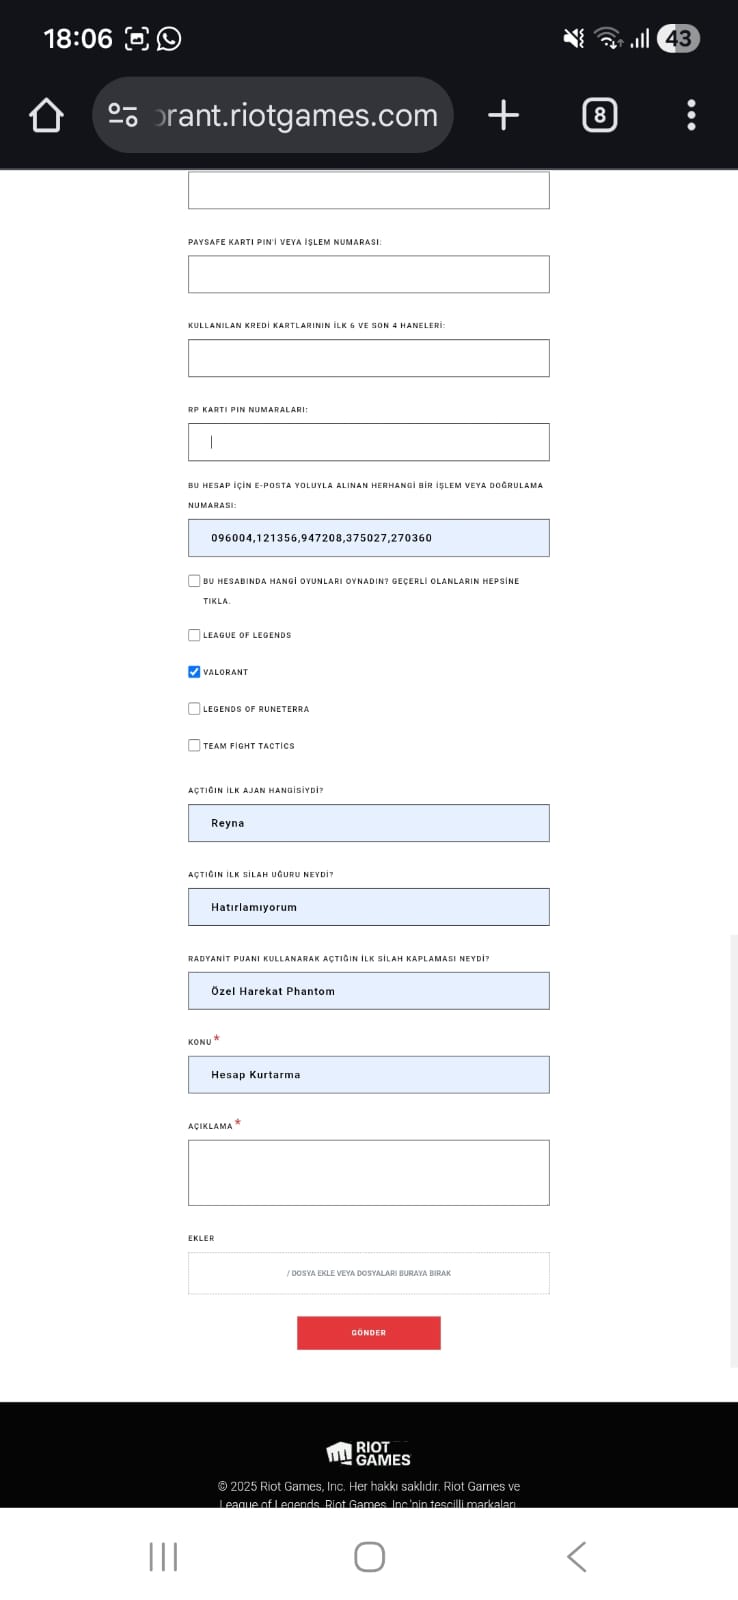Check the League of Legends checkbox
Image resolution: width=738 pixels, height=1600 pixels.
tap(194, 635)
